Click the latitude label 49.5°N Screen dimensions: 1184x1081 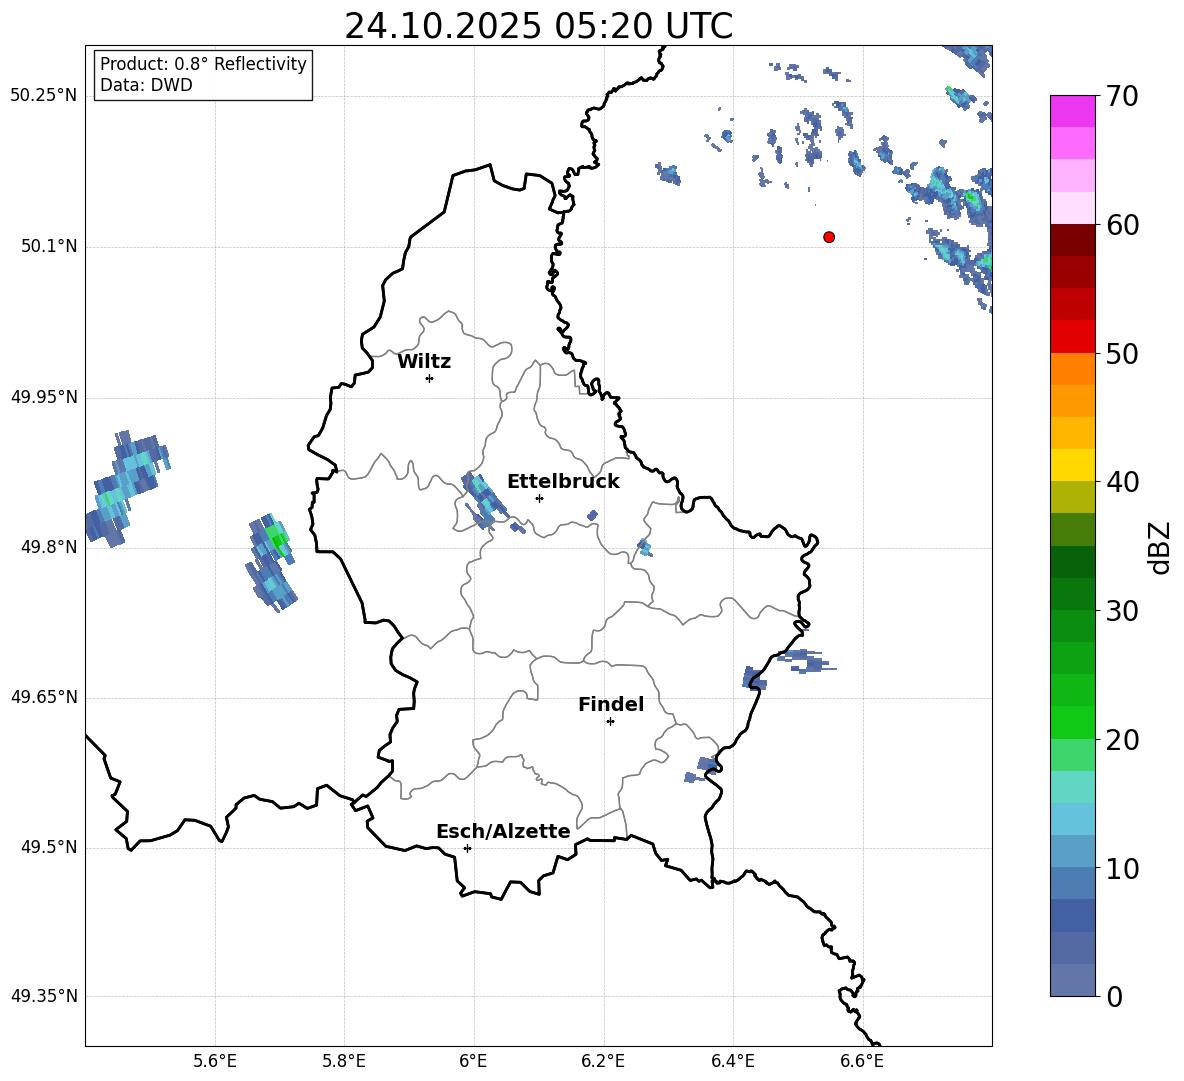pos(48,847)
